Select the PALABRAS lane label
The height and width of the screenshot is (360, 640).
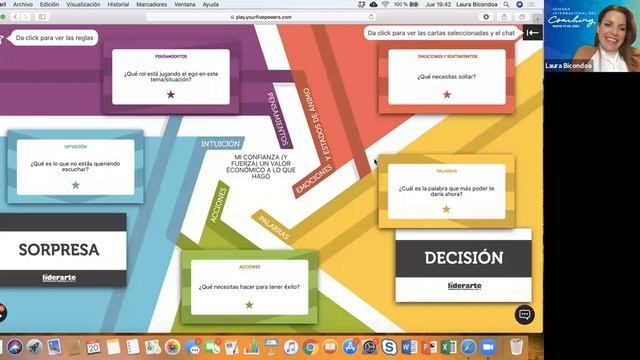(274, 227)
